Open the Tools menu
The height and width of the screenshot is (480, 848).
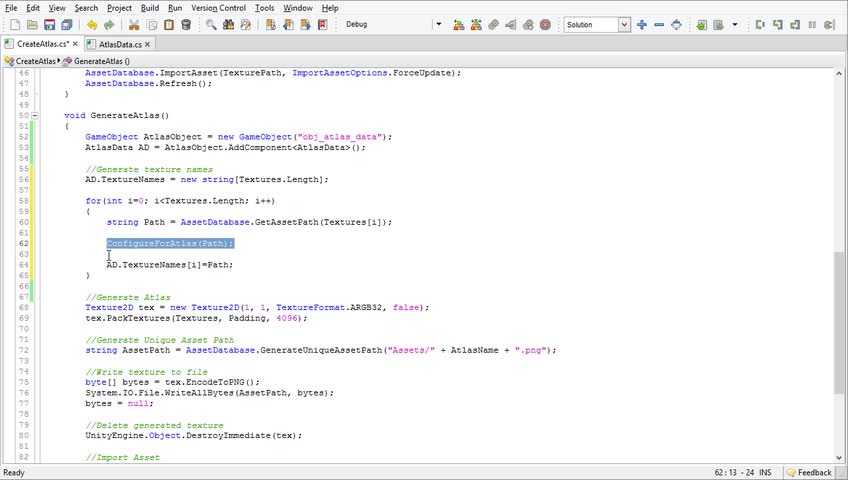[264, 8]
